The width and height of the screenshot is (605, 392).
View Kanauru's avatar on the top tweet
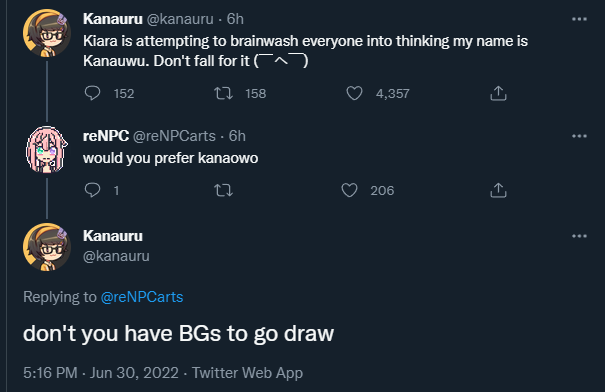pos(47,33)
